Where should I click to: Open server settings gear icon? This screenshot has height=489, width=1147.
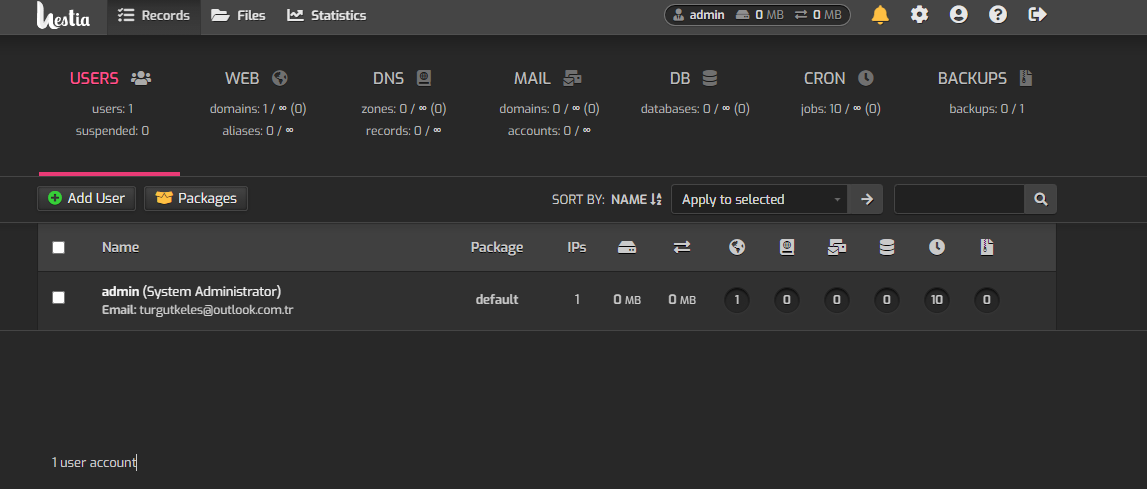tap(919, 15)
